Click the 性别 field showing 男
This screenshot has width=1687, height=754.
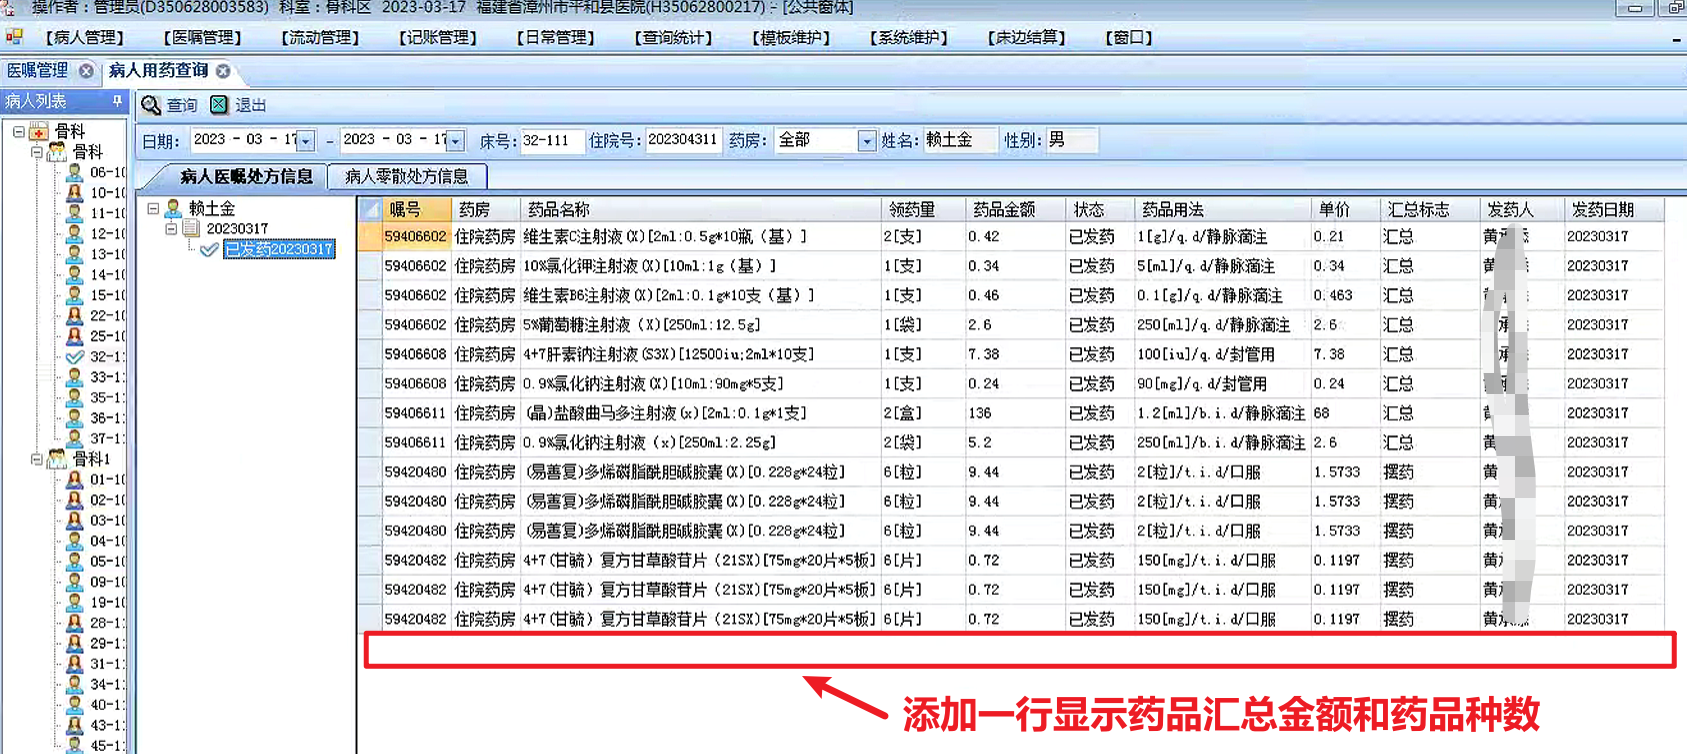tap(1071, 141)
